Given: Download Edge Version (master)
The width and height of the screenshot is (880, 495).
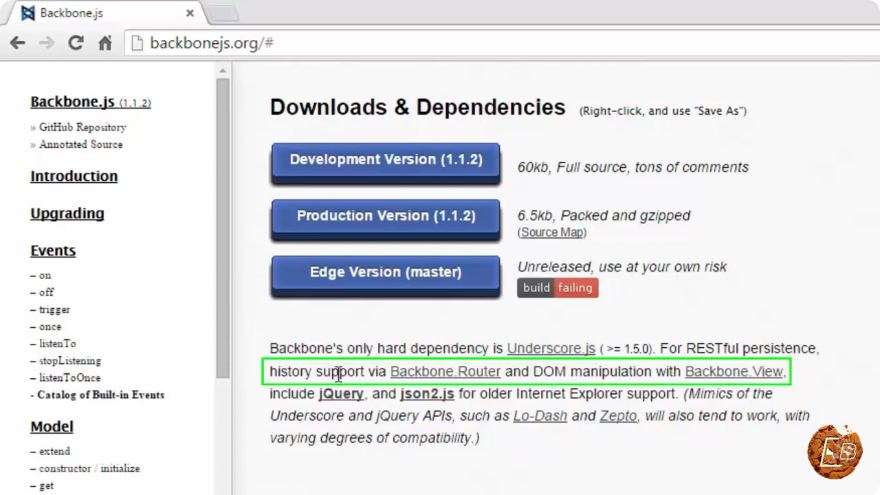Looking at the screenshot, I should [386, 276].
